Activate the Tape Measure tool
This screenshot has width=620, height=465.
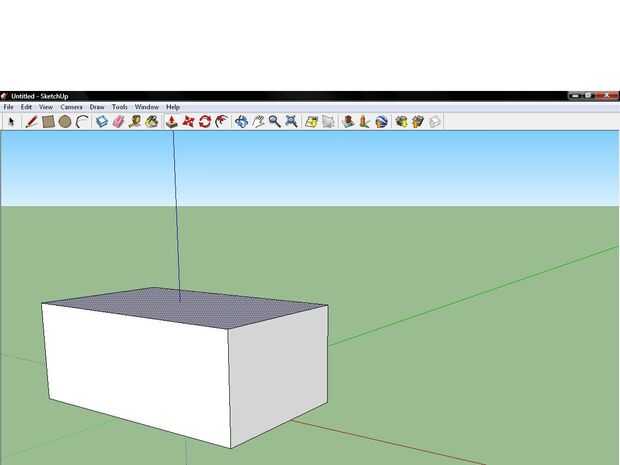tap(135, 121)
